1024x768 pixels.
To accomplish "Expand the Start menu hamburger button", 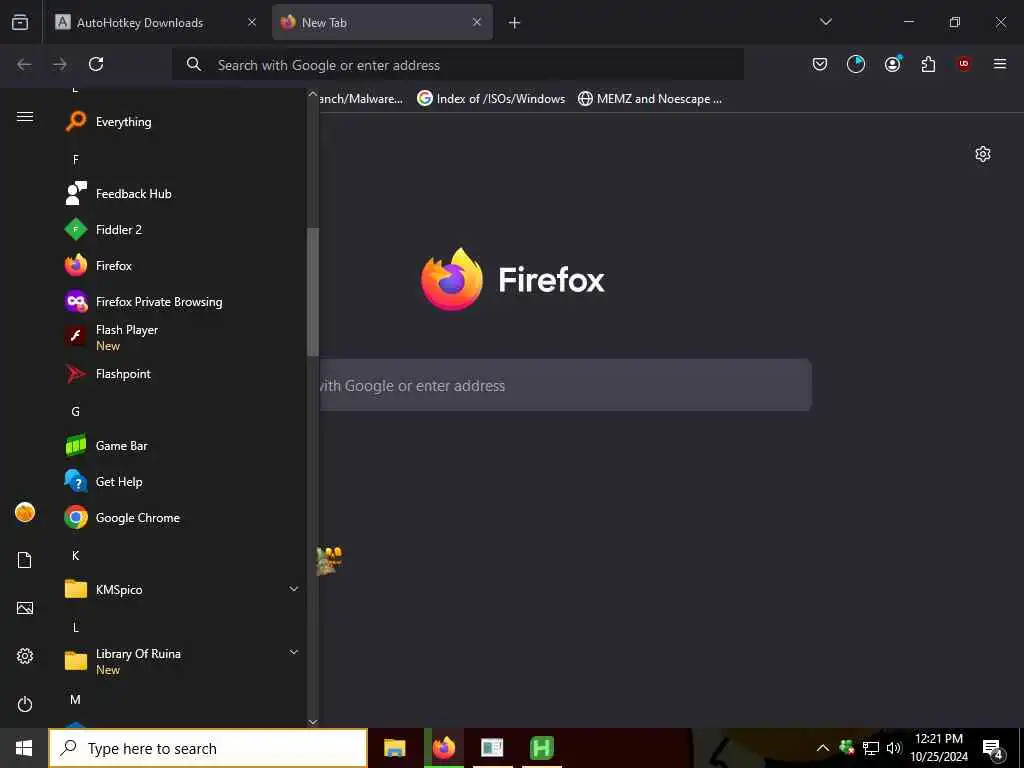I will (25, 117).
